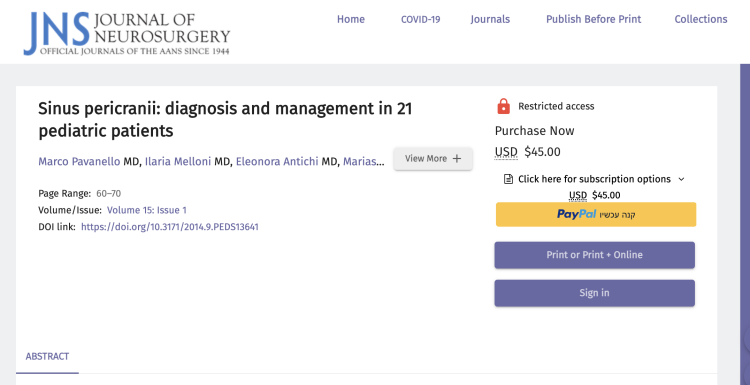
Task: Open author link Eleonora Antichi
Action: 277,162
